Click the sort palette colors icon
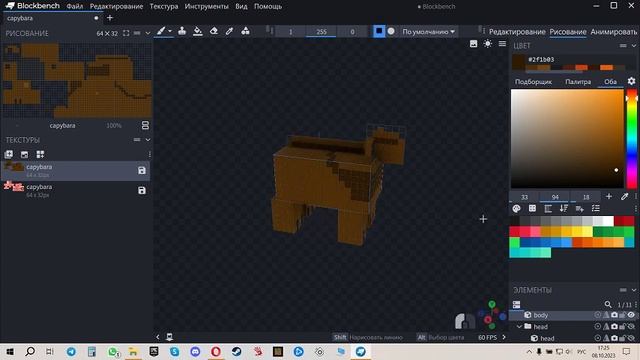The width and height of the screenshot is (640, 360). (x=564, y=209)
